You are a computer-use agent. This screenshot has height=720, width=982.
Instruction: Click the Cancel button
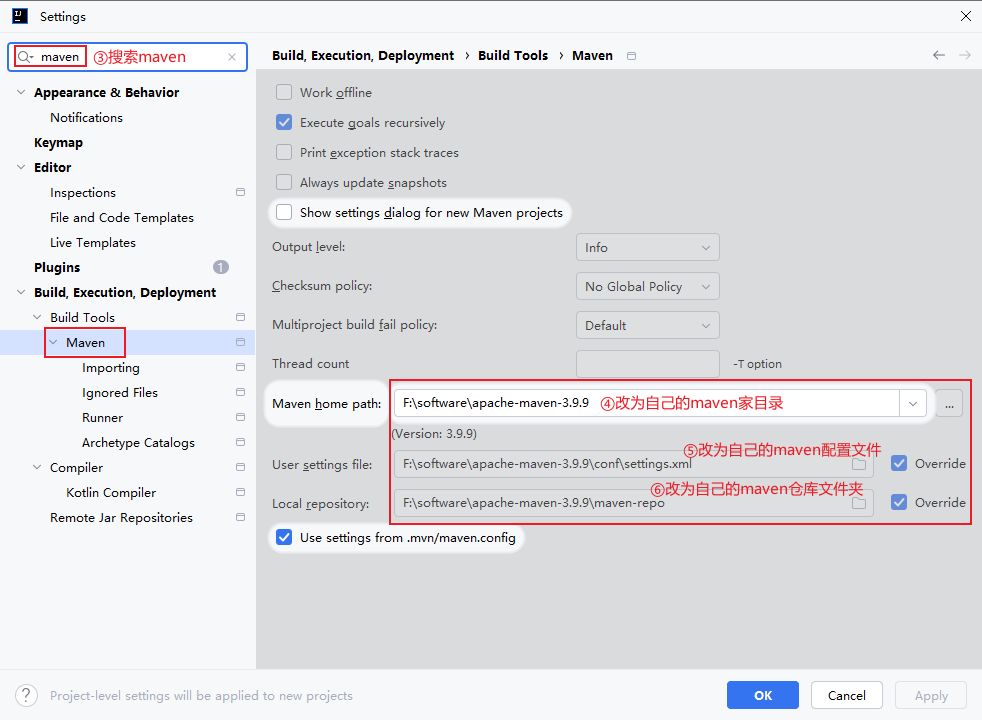click(847, 696)
